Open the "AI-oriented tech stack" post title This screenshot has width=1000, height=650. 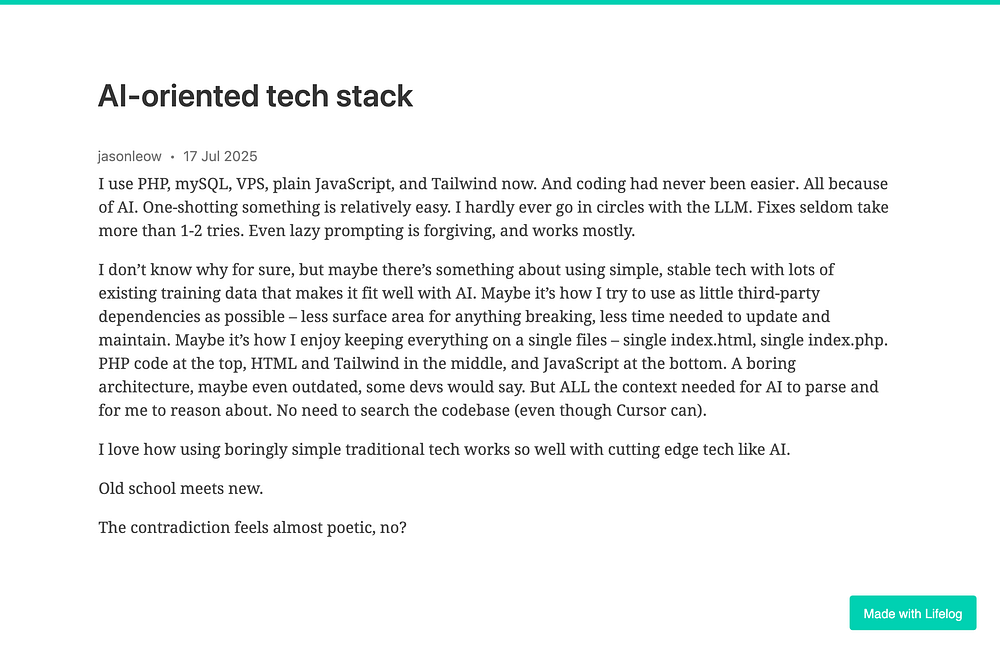pos(255,96)
